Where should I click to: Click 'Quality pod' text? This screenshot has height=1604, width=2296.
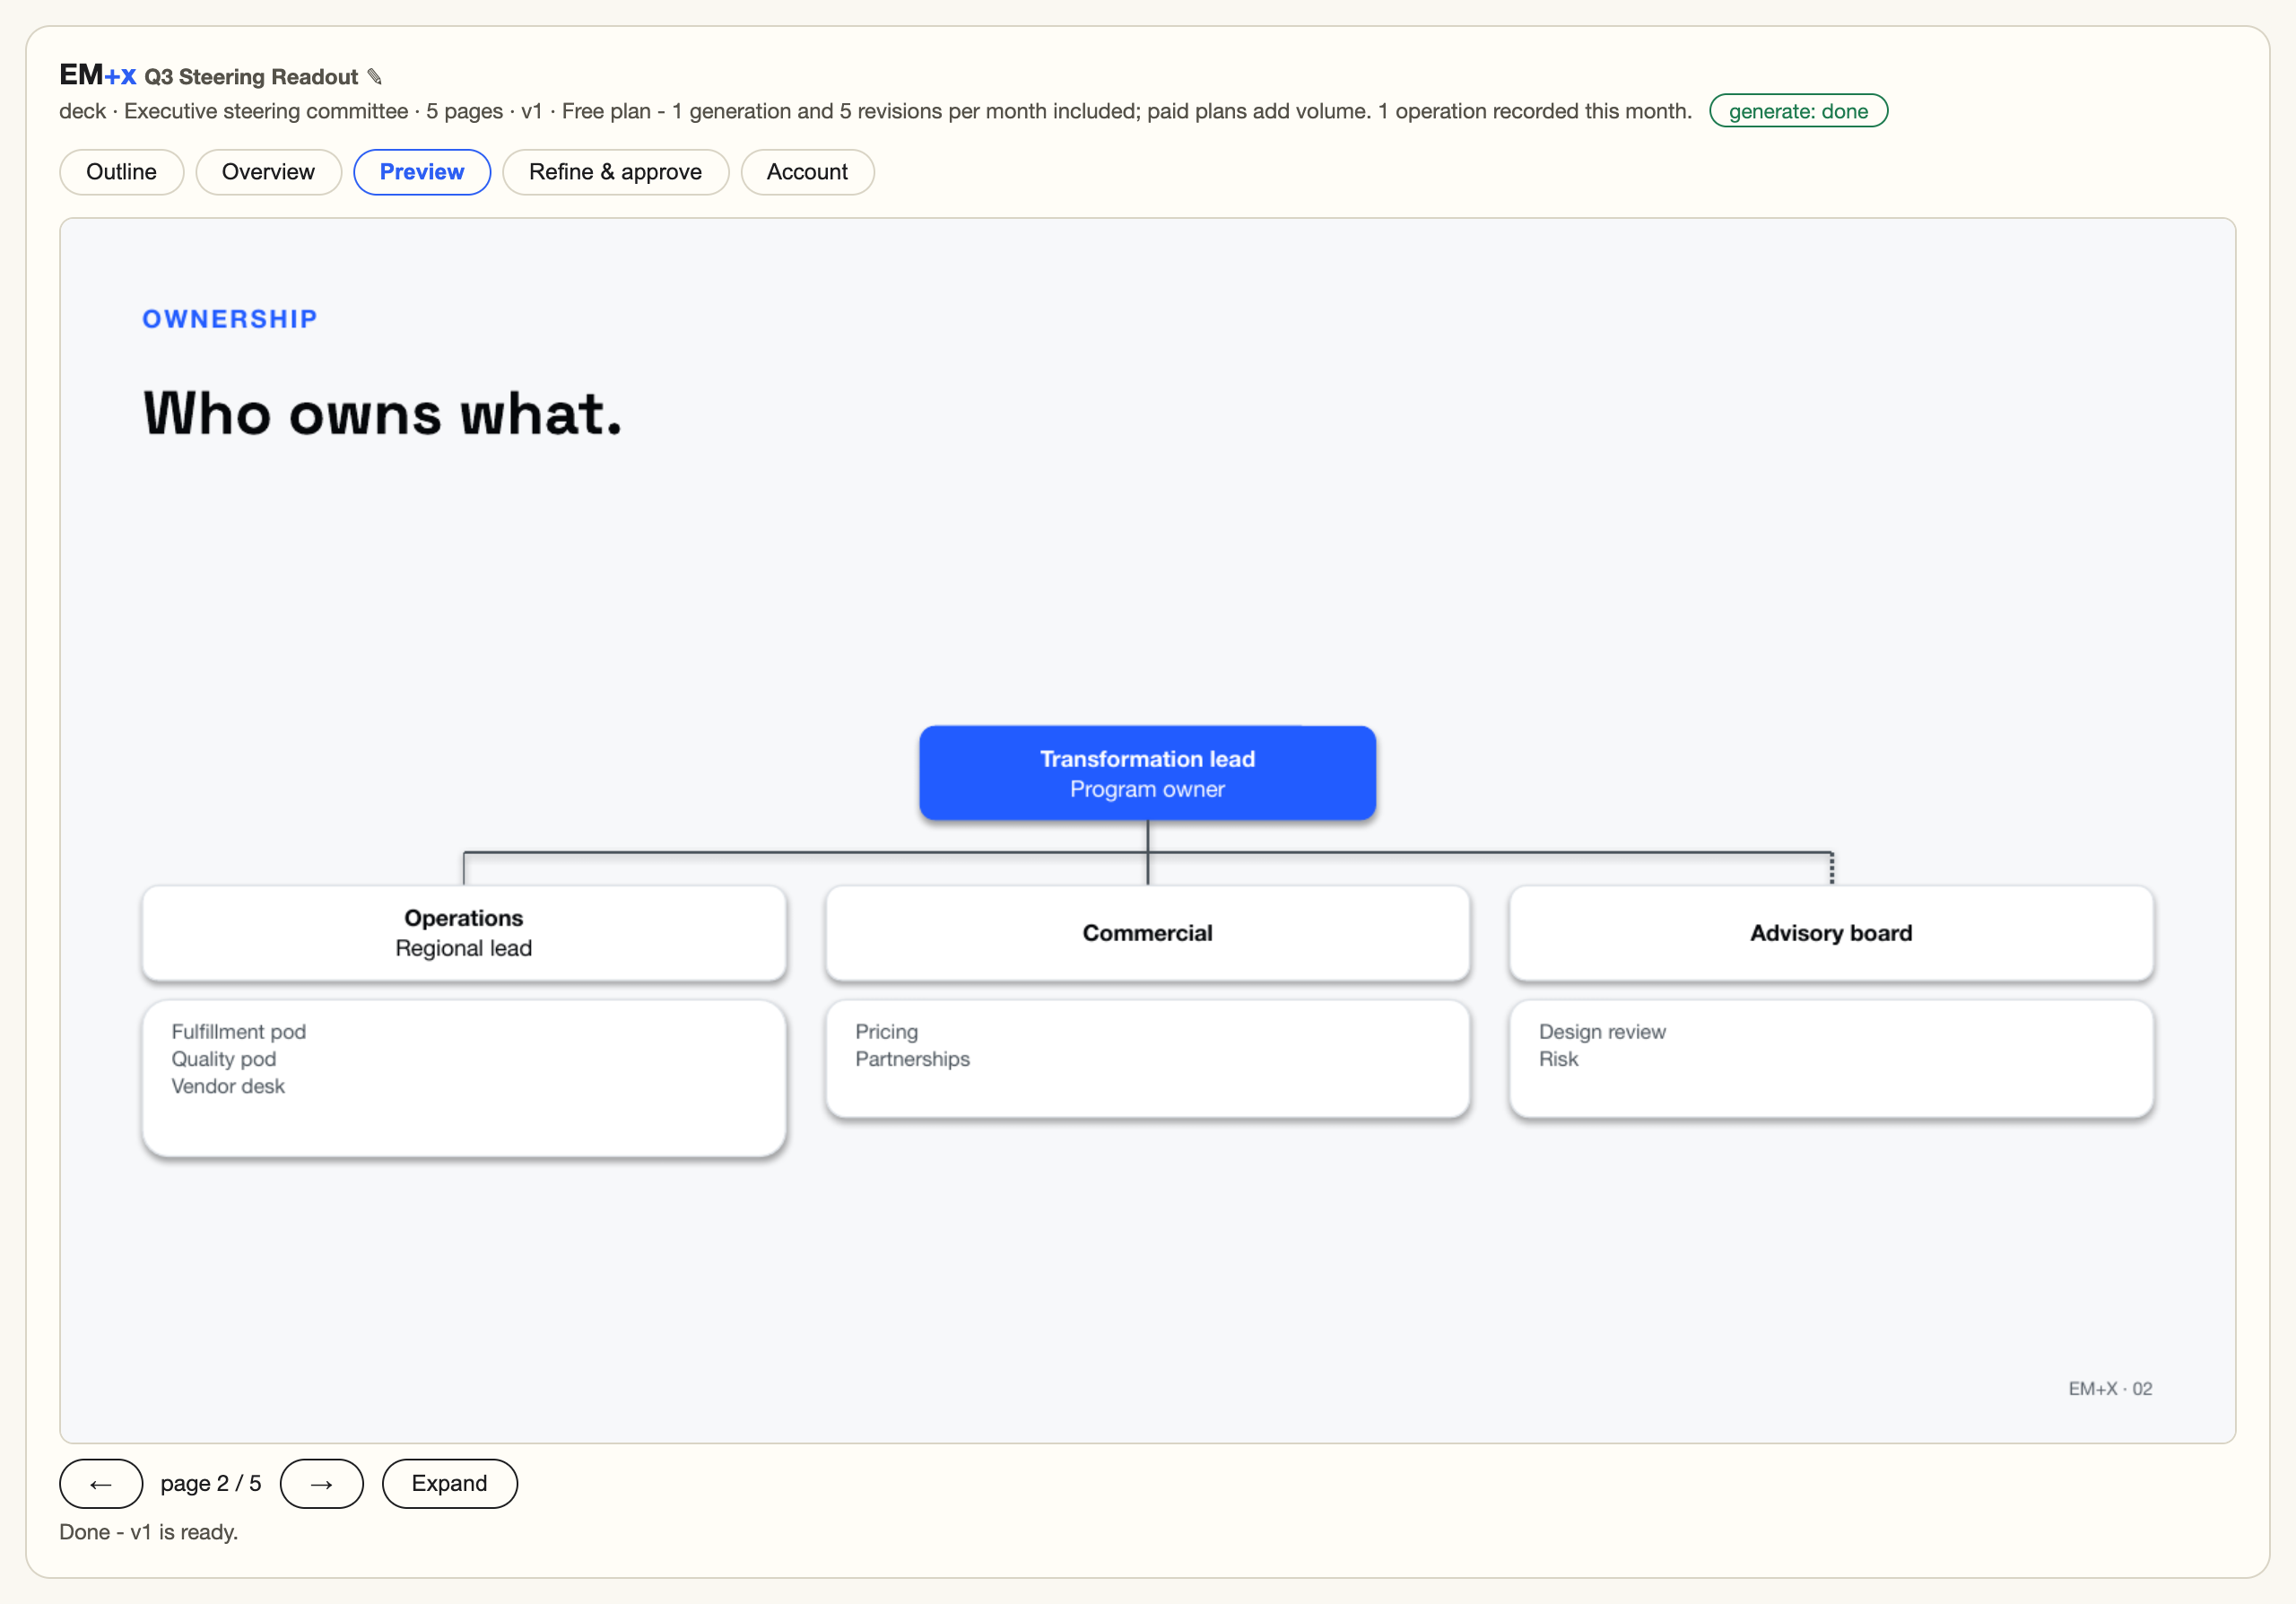pos(224,1059)
